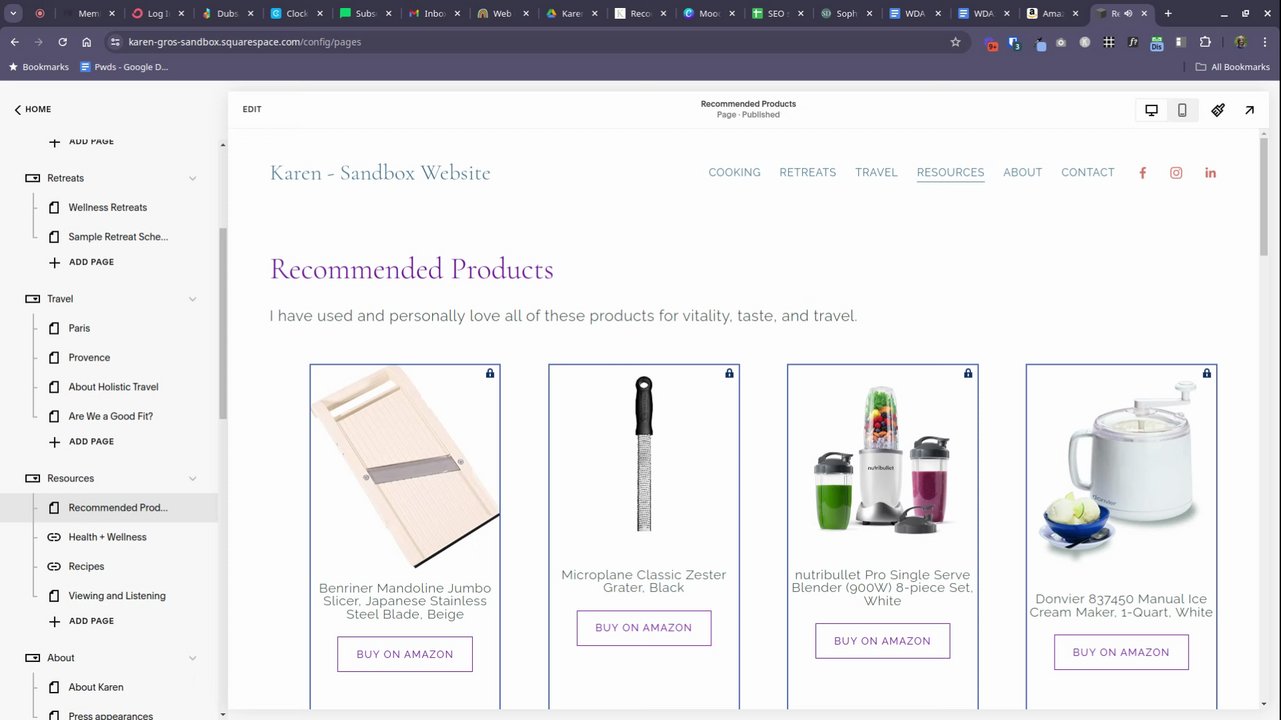
Task: Click lock icon on Benriner Mandoline card
Action: click(490, 373)
